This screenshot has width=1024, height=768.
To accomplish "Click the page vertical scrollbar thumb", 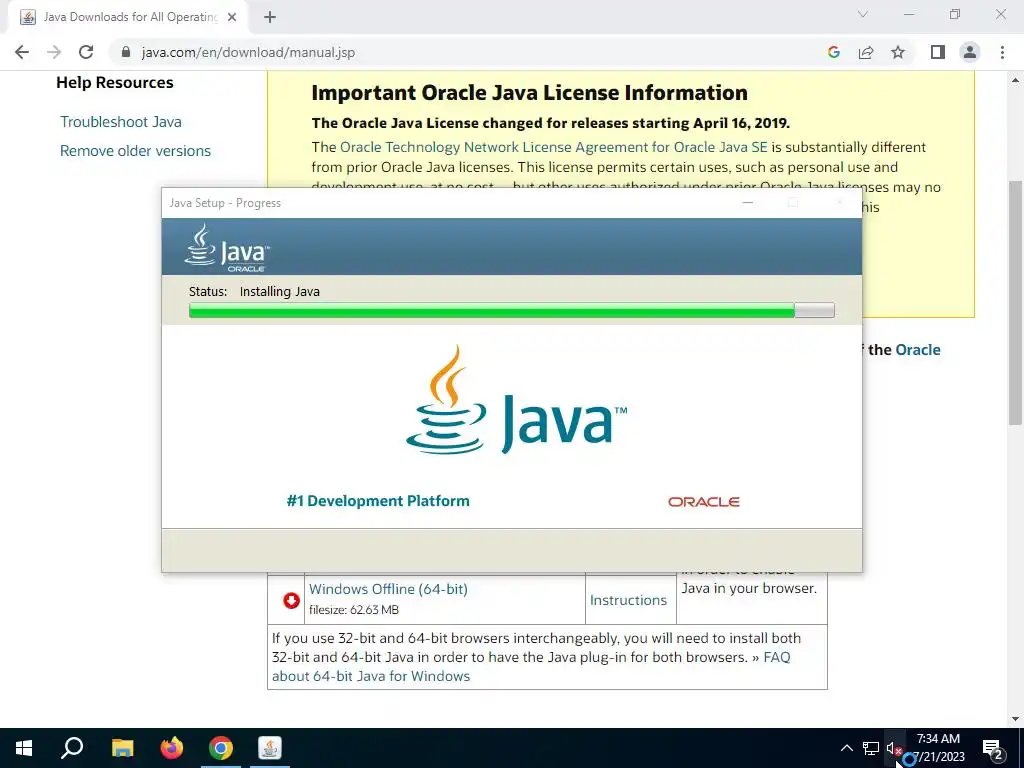I will point(1015,302).
